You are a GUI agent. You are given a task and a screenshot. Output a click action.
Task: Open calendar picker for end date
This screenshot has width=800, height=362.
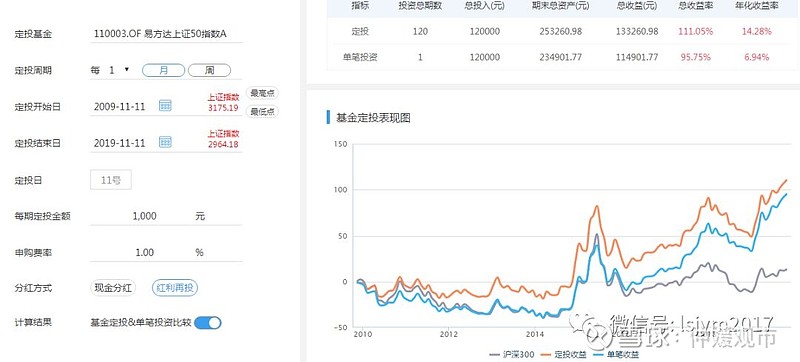pyautogui.click(x=165, y=142)
